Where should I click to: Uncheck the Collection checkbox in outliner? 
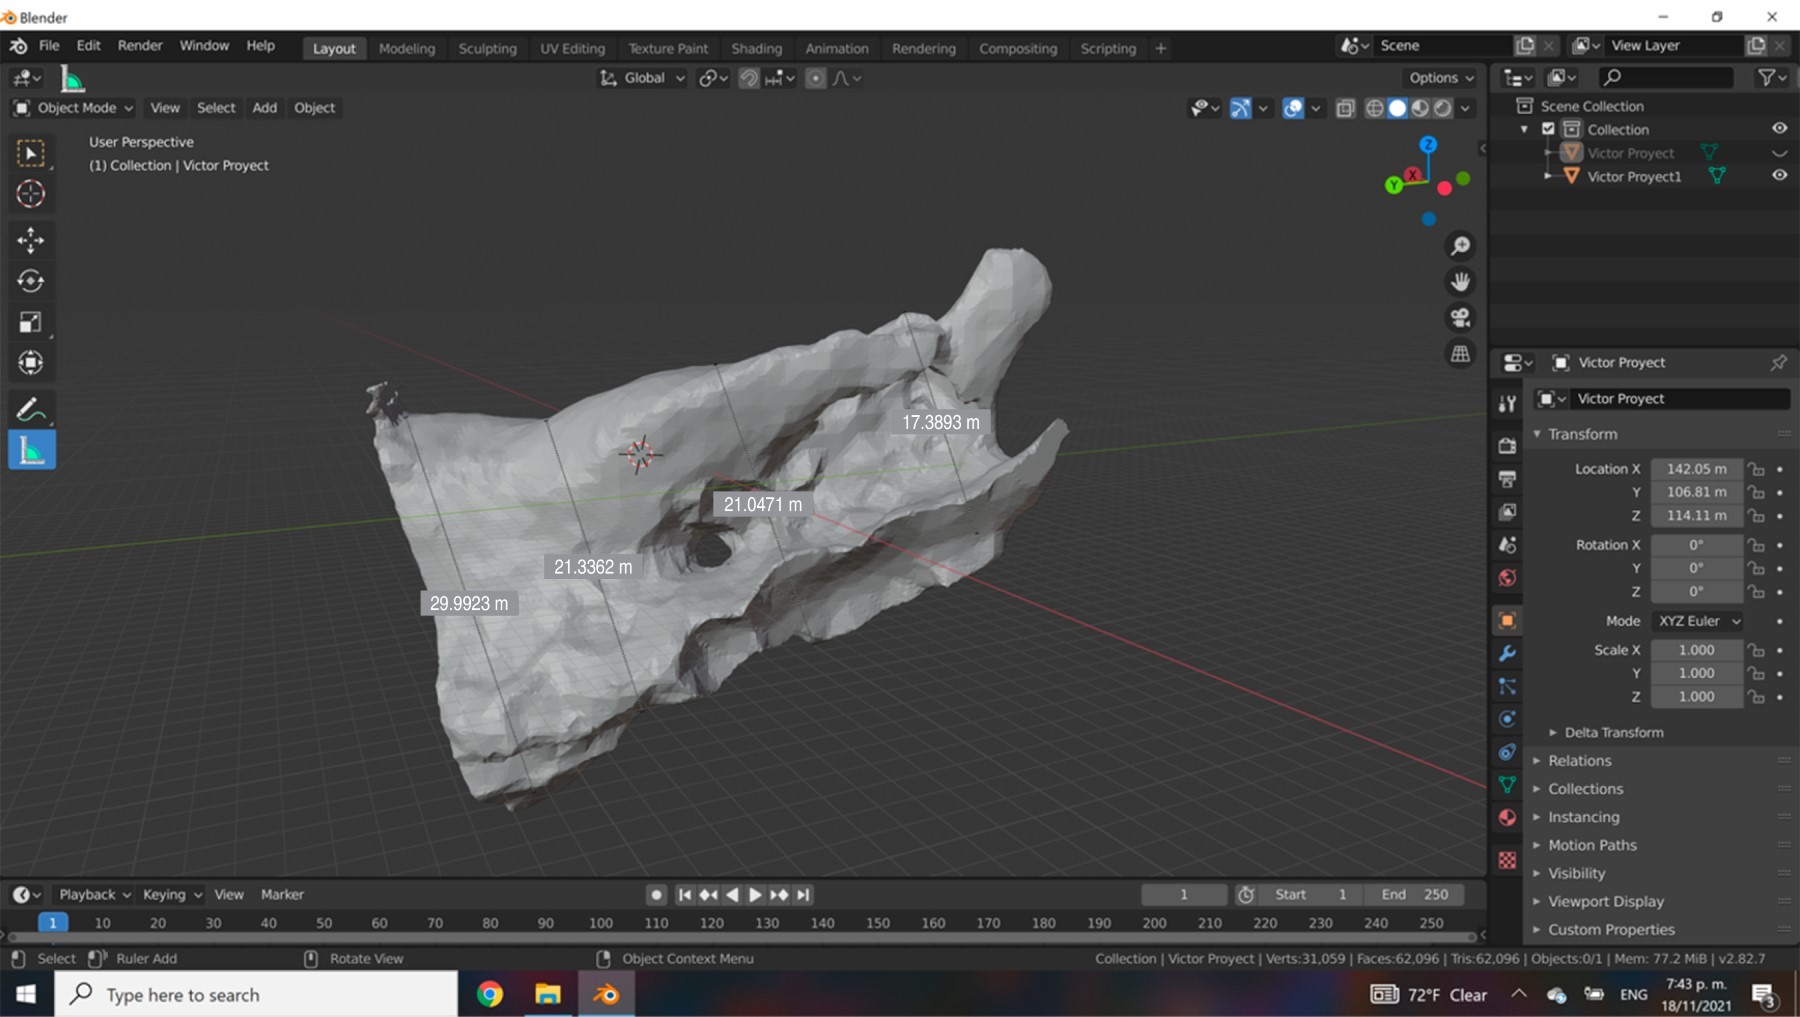pyautogui.click(x=1548, y=129)
